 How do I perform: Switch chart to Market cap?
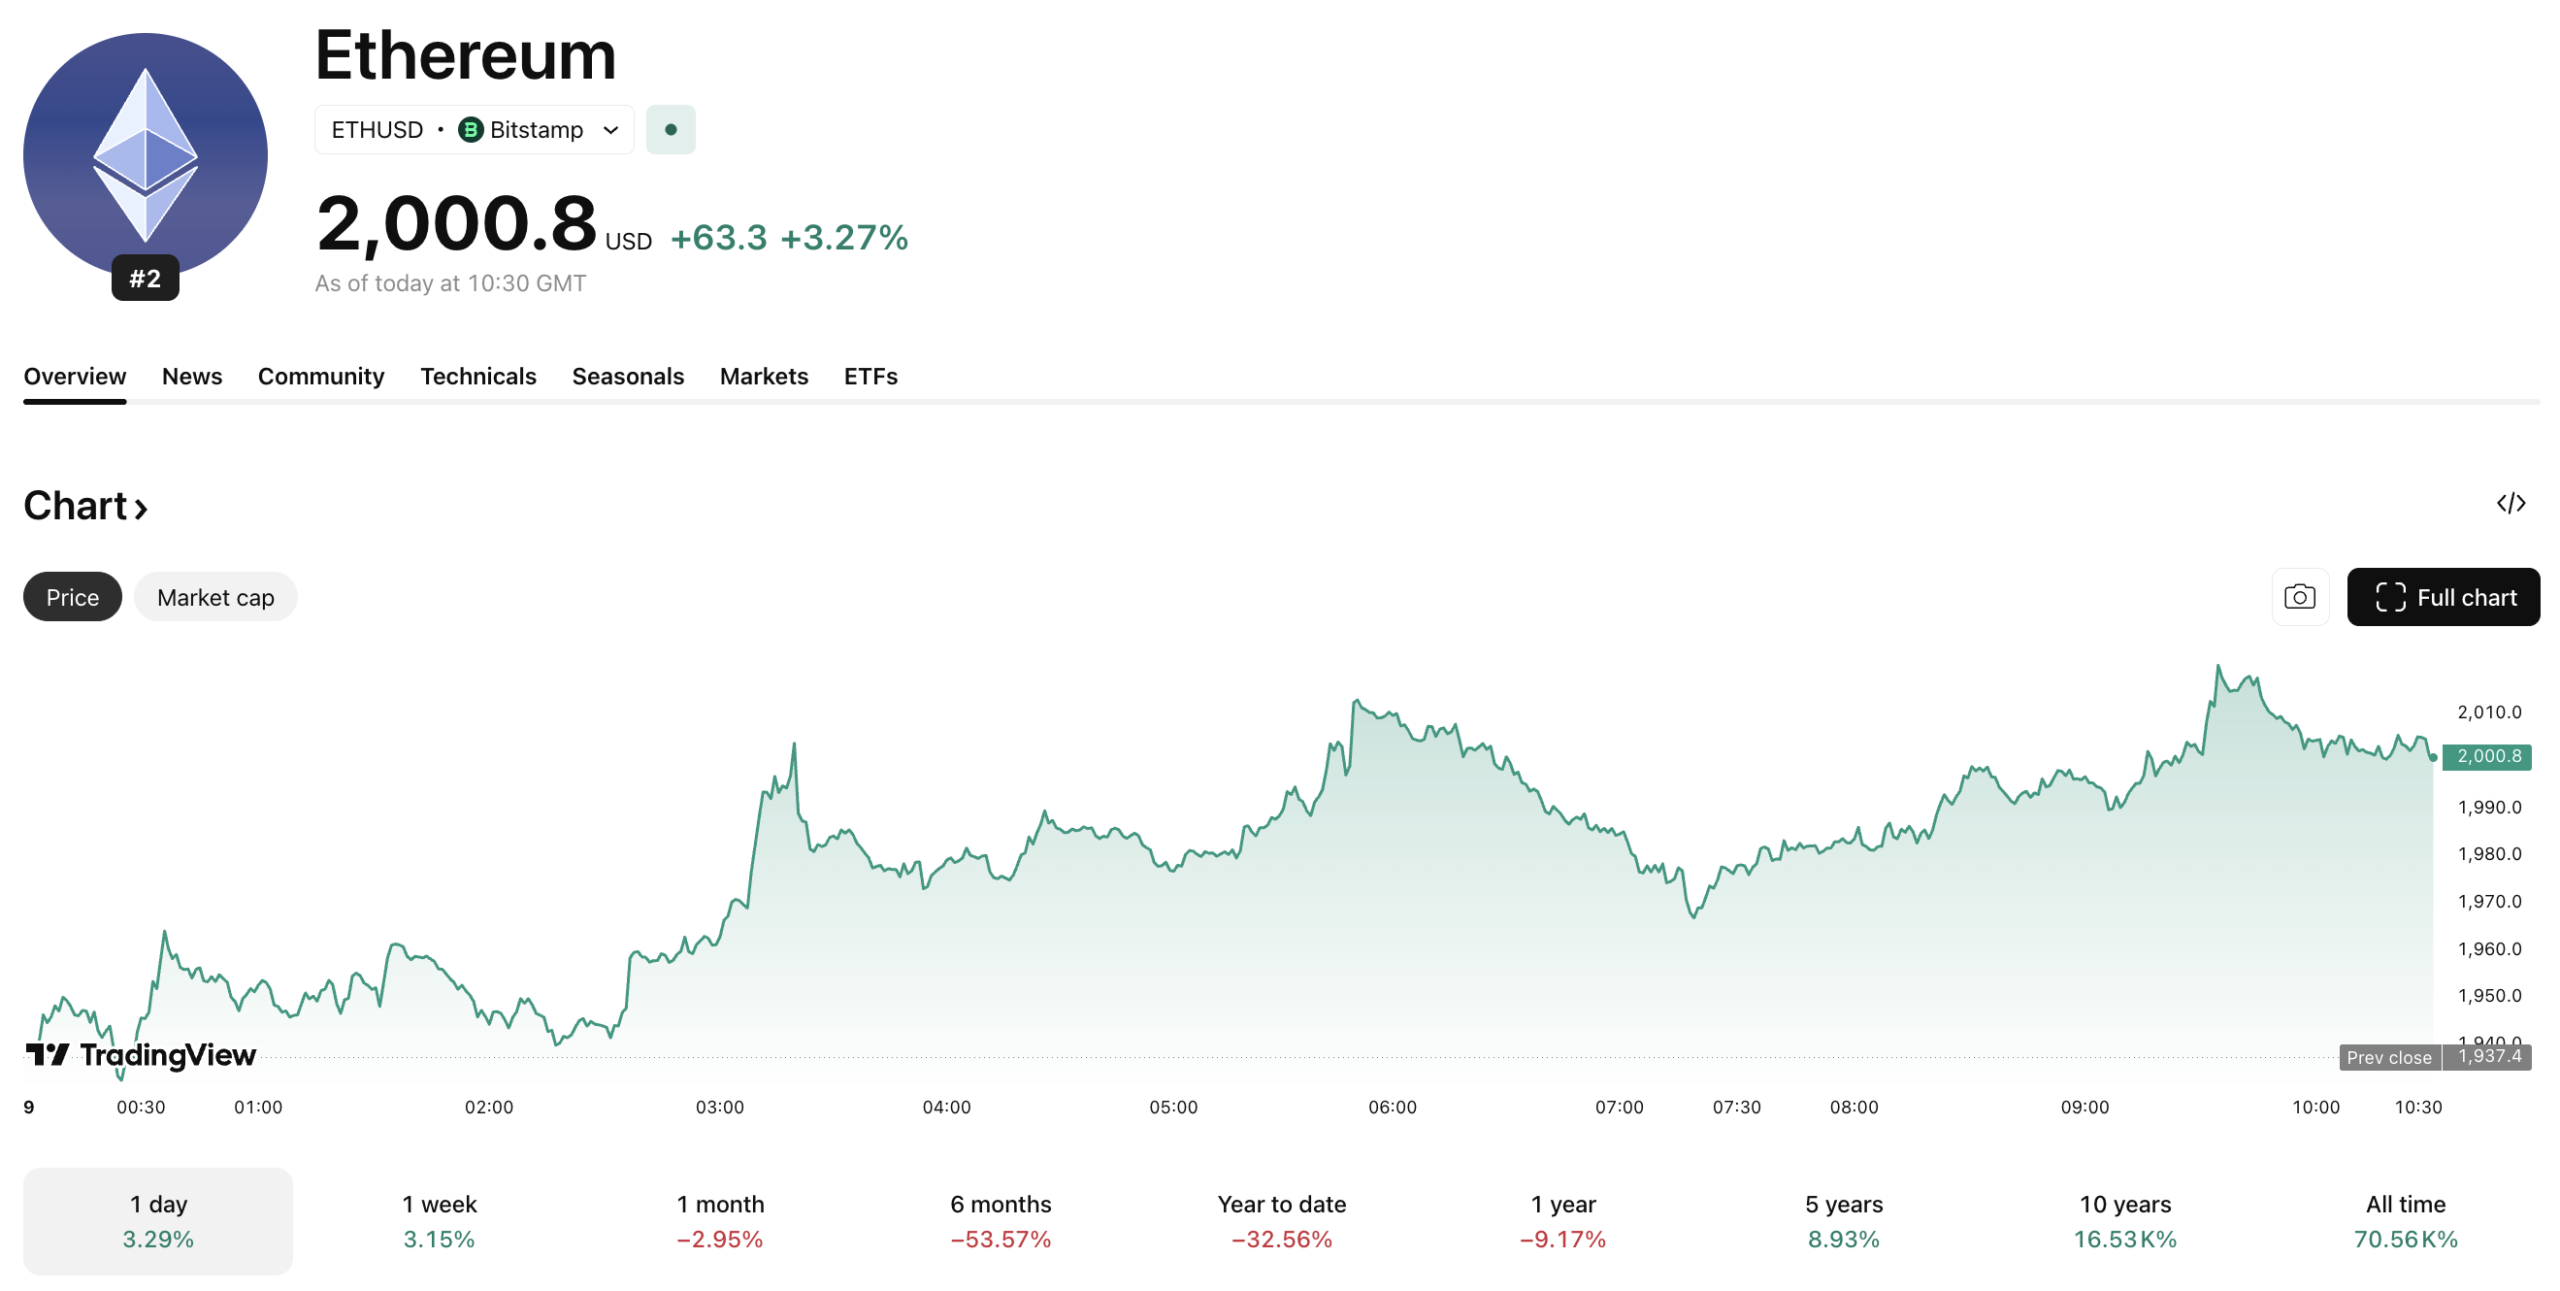coord(215,597)
